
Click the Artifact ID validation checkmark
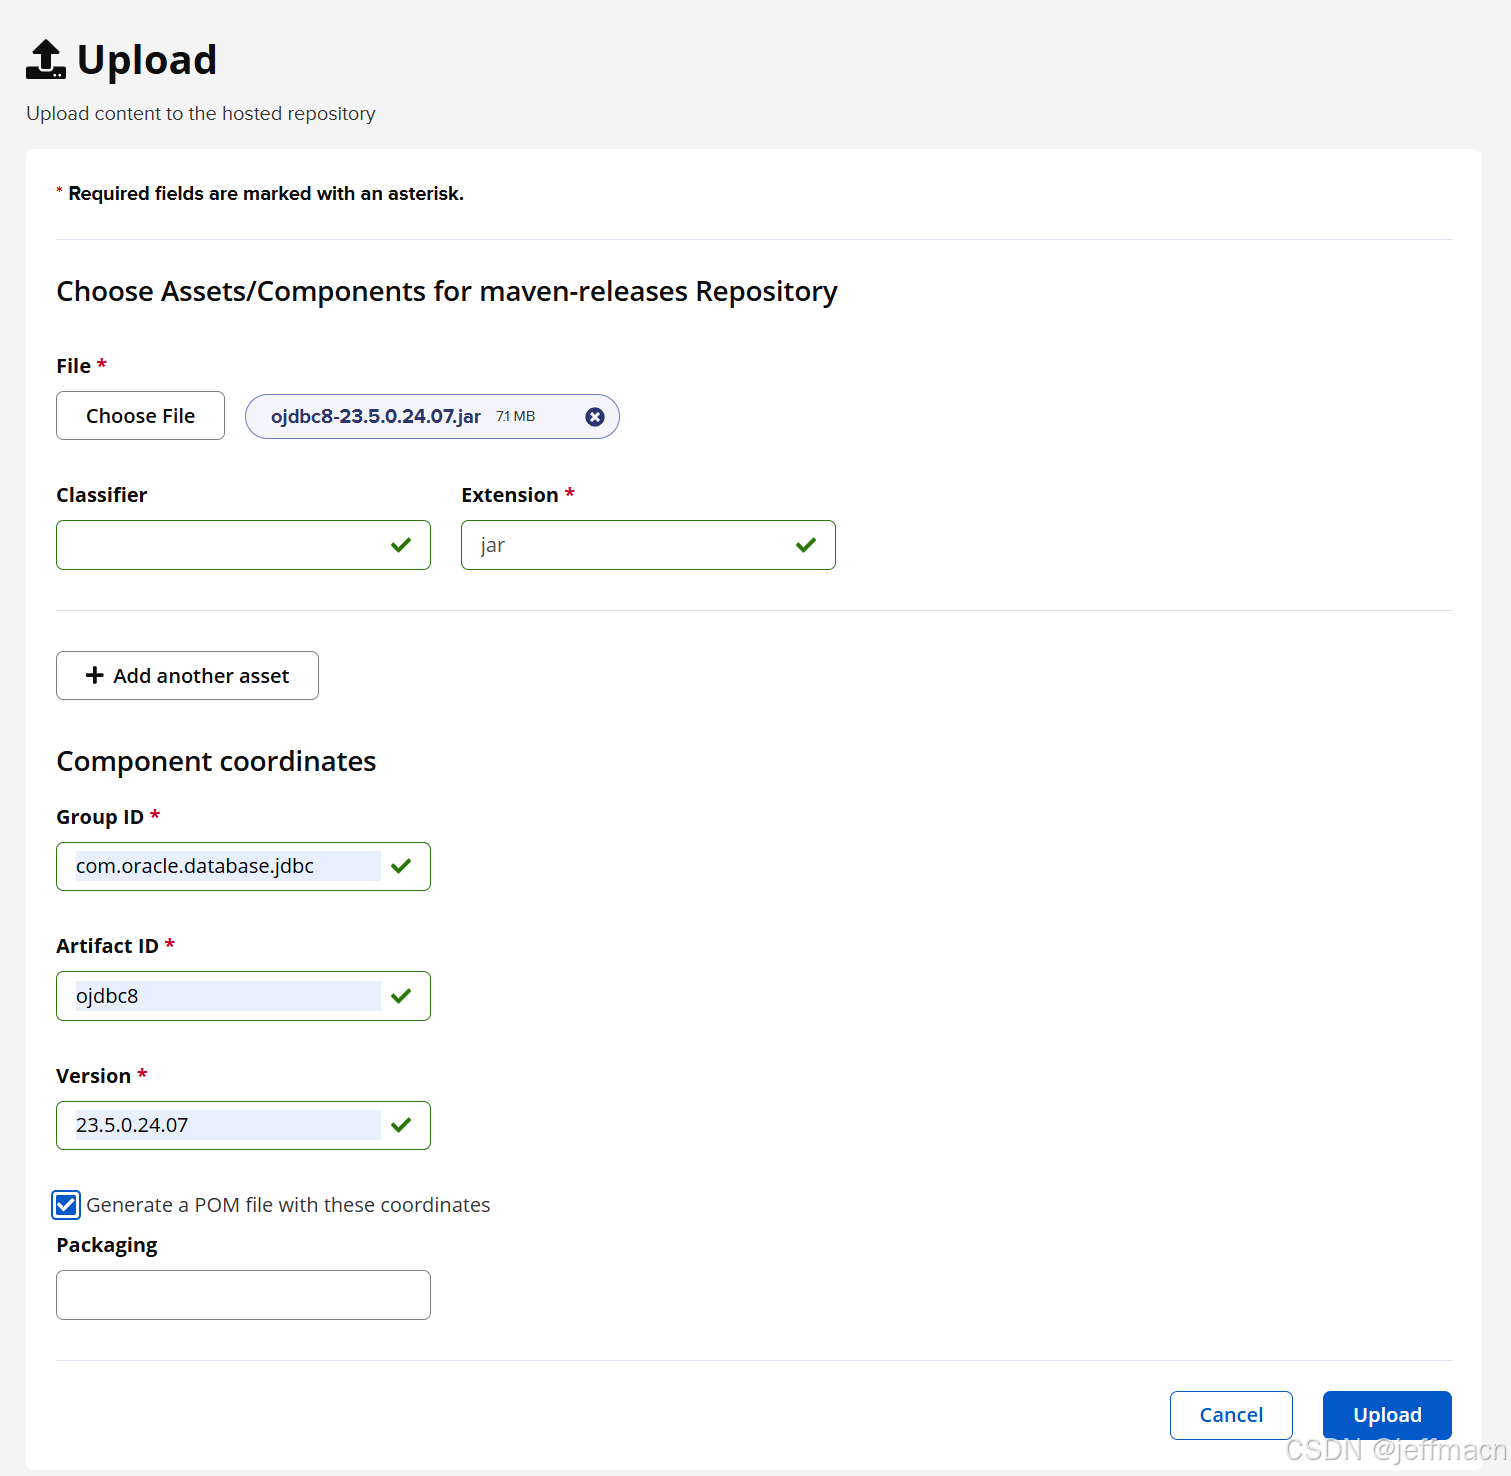[401, 996]
